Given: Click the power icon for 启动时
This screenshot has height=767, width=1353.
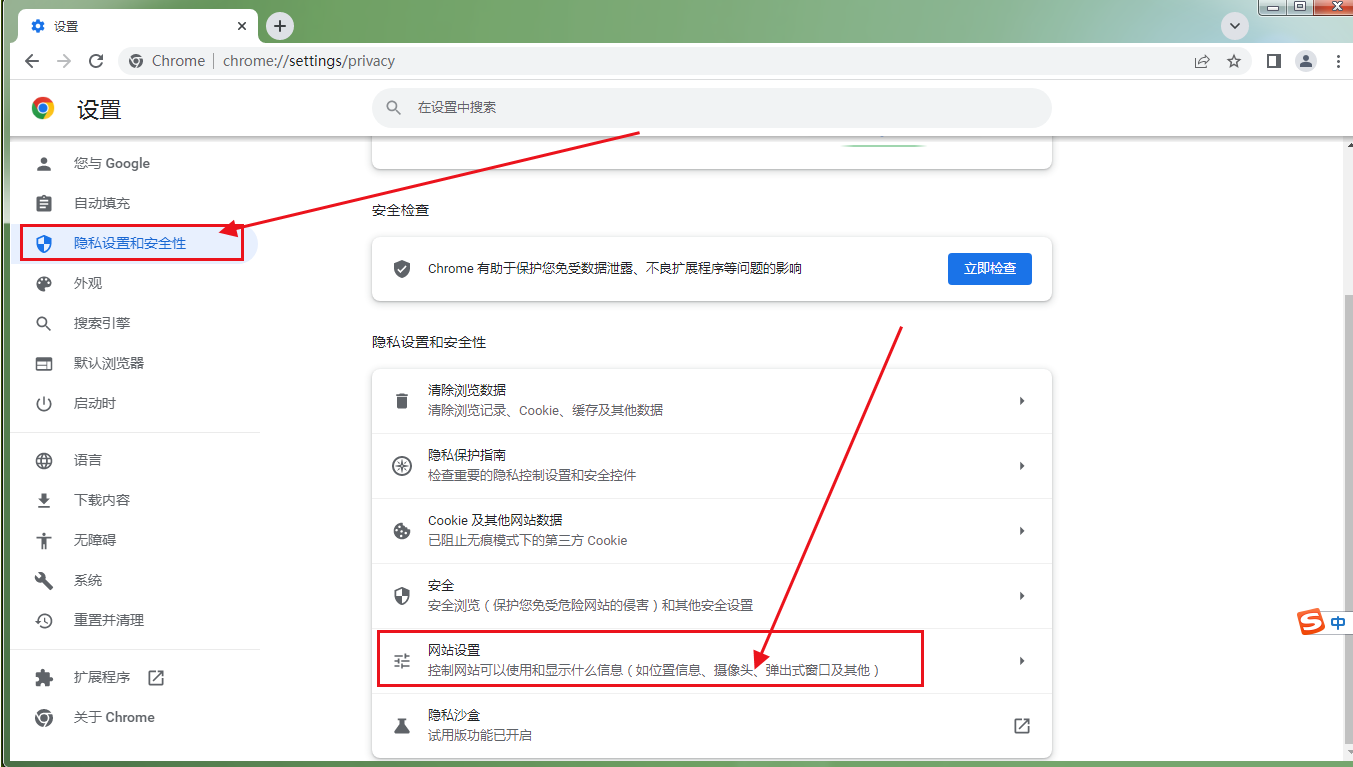Looking at the screenshot, I should coord(44,403).
